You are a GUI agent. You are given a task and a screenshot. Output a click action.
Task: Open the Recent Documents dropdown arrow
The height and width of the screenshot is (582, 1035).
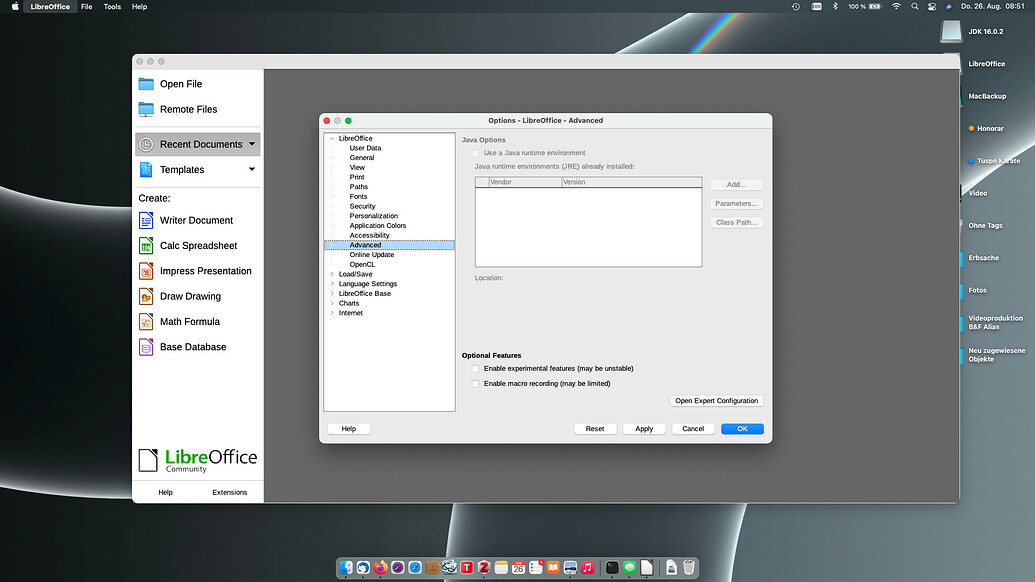(251, 144)
